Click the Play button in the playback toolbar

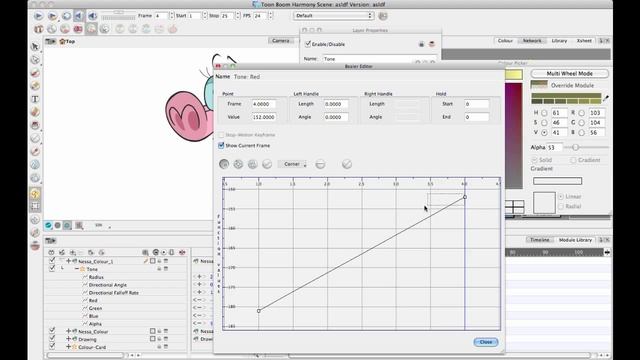[x=38, y=16]
